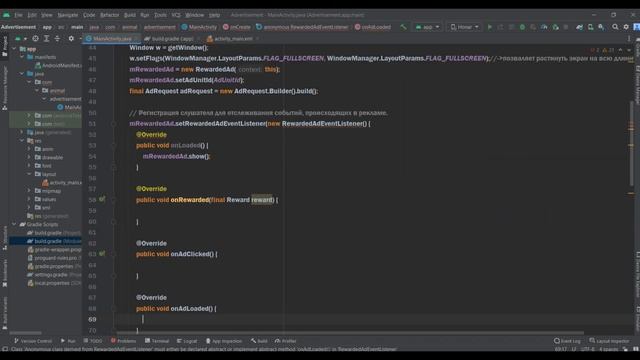Open Search Everywhere magnifier icon
Screen dimensions: 640x360
(x=615, y=27)
